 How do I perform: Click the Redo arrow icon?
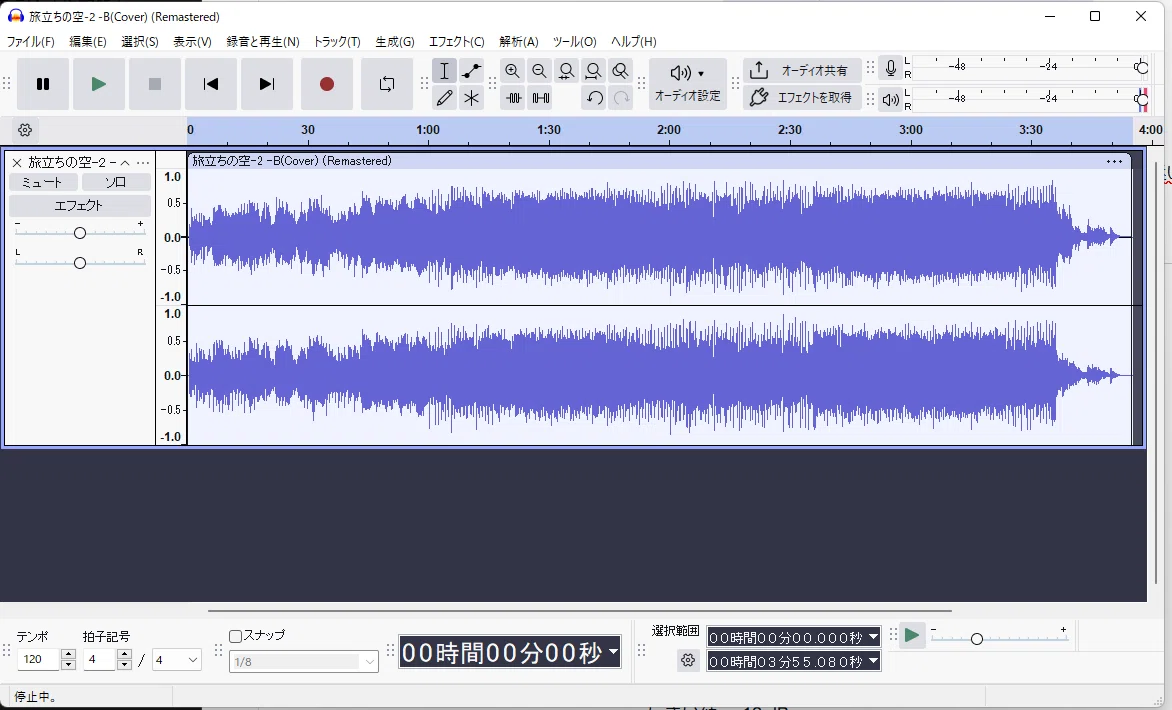[x=621, y=98]
